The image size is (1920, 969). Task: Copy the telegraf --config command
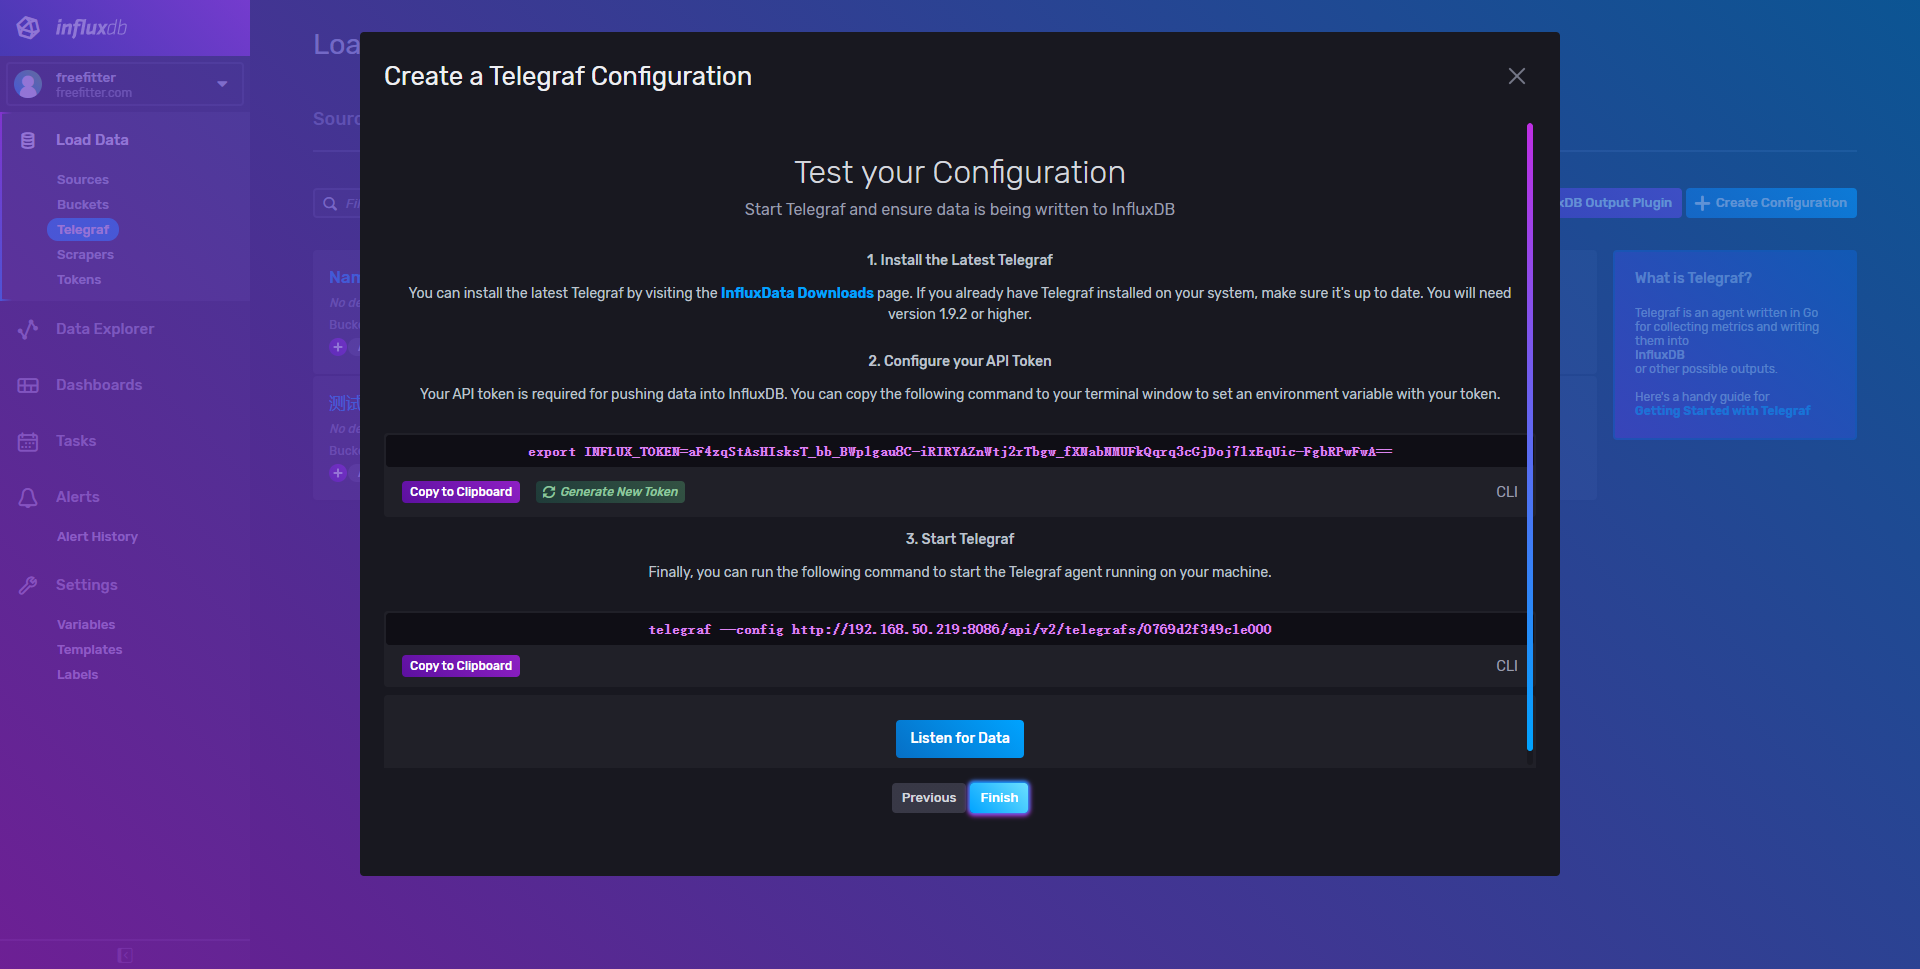[461, 666]
